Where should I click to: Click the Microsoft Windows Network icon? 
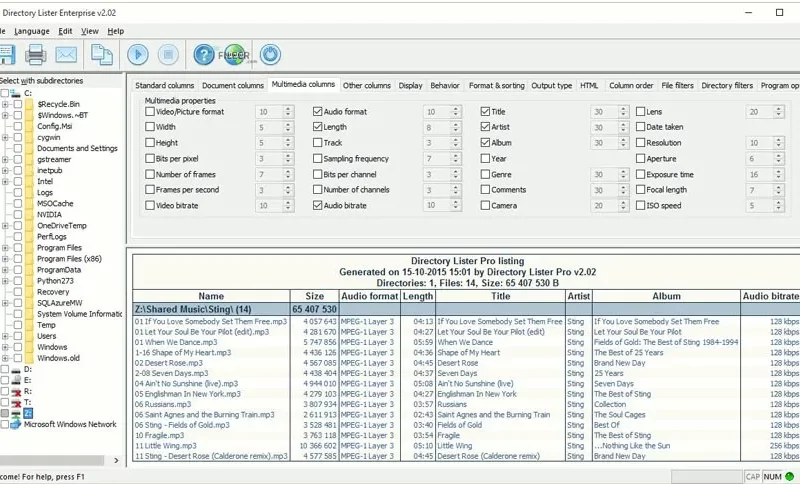click(16, 424)
